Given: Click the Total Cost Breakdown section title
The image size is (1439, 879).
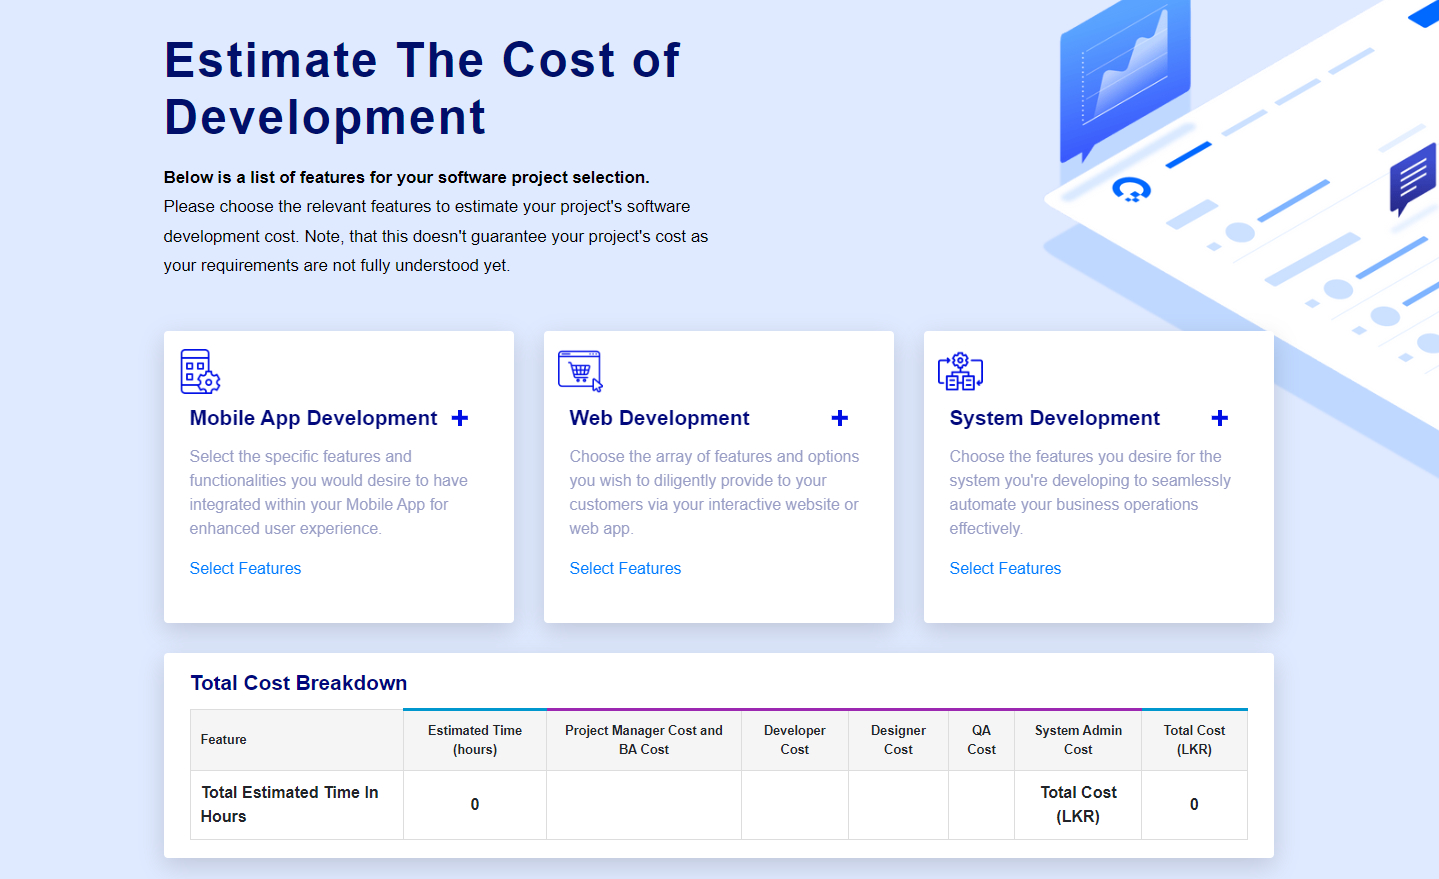Looking at the screenshot, I should [x=299, y=683].
